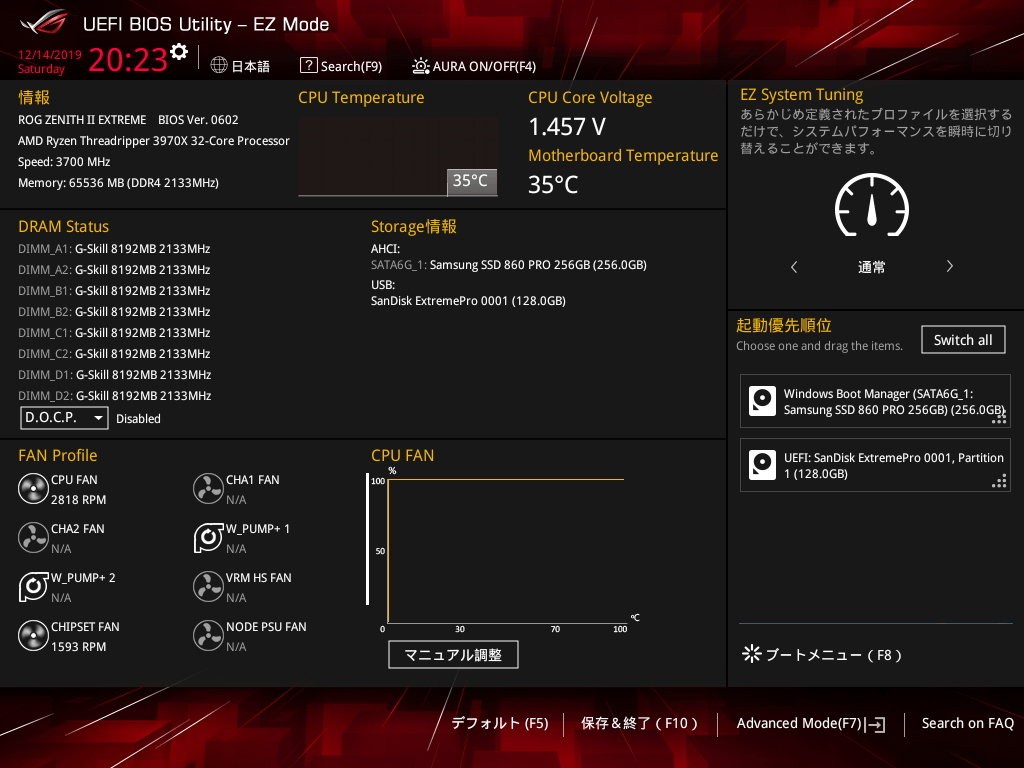Image resolution: width=1024 pixels, height=768 pixels.
Task: Click the Search question mark icon
Action: coord(308,65)
